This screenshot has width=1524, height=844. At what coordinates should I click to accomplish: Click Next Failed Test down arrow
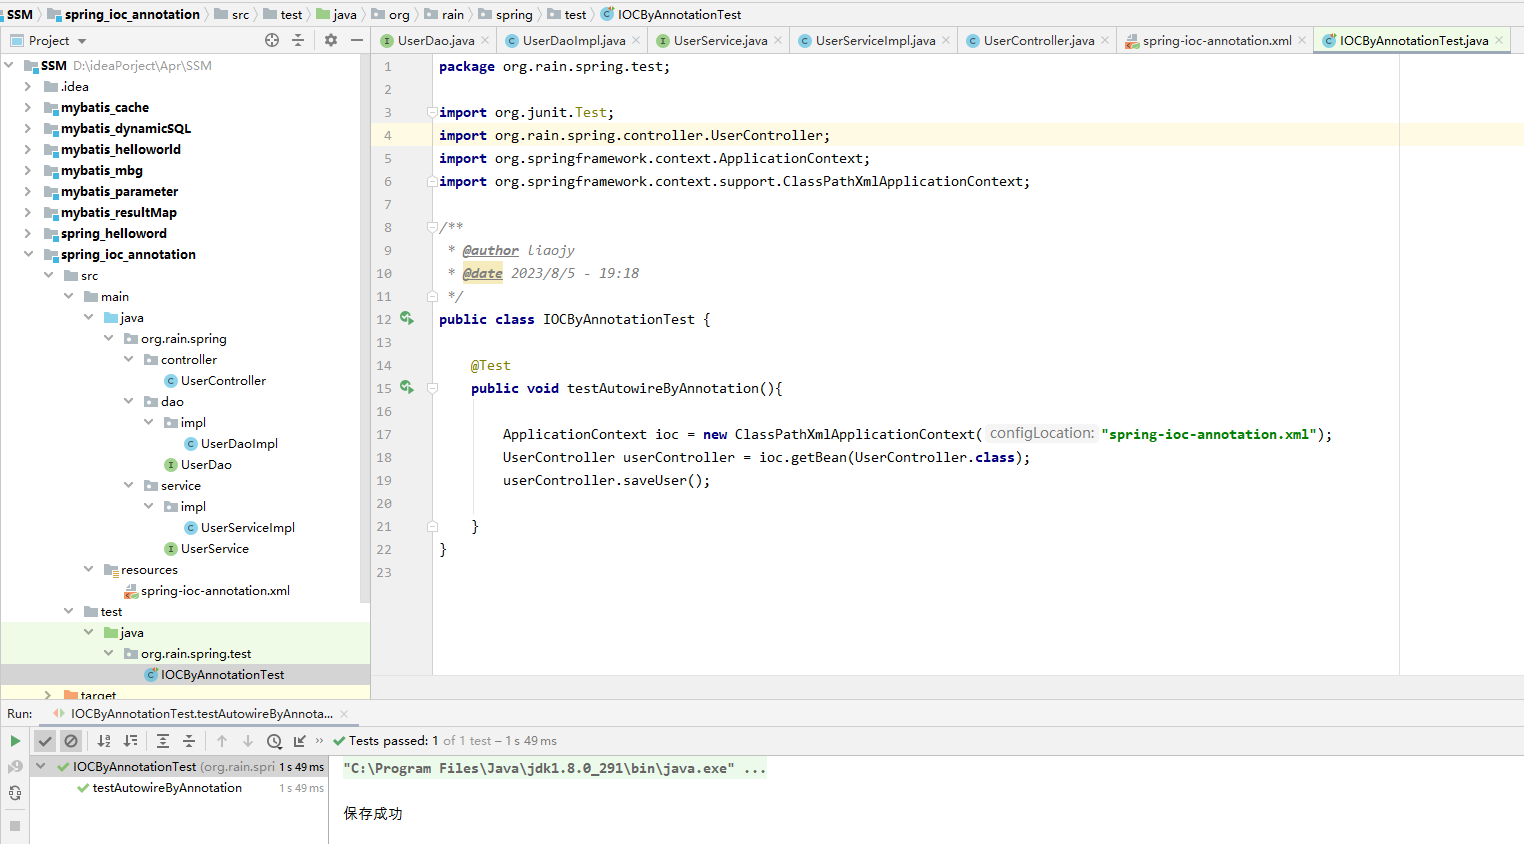coord(248,741)
